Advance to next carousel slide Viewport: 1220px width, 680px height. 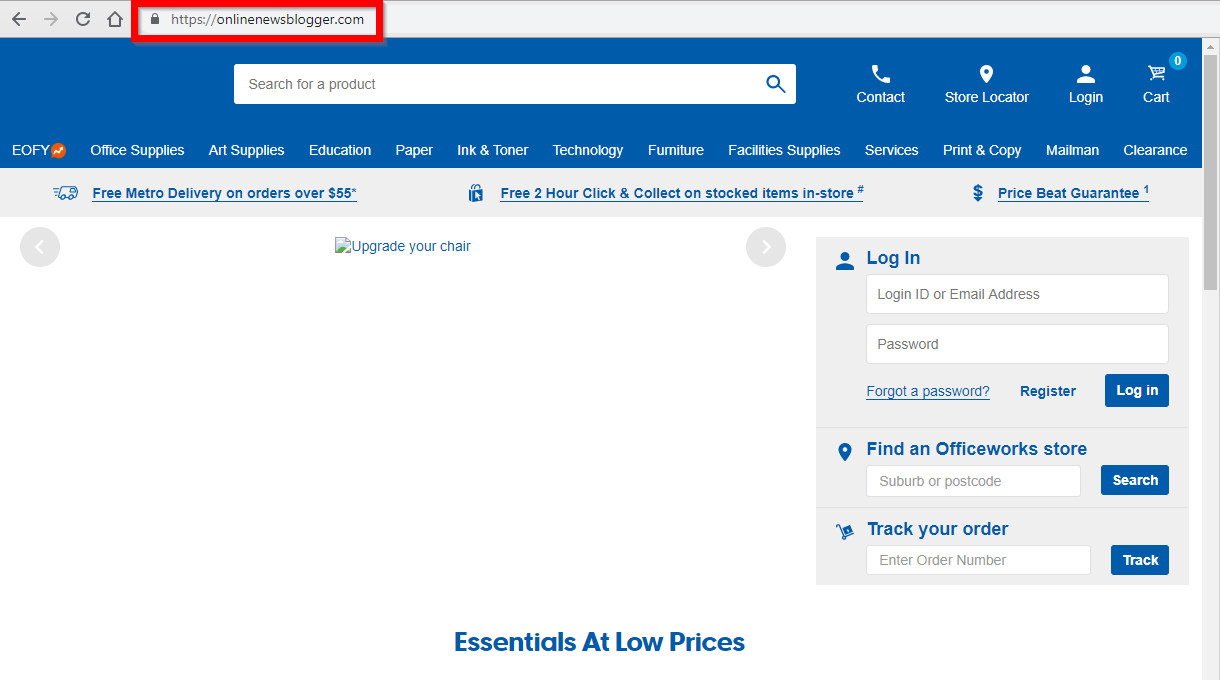coord(766,247)
